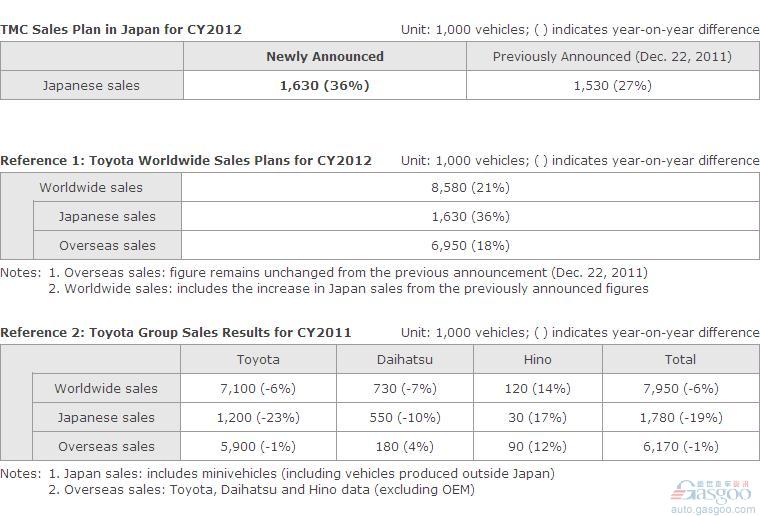Viewport: 760px width, 516px height.
Task: Click the '5,900 (-1%)' cell
Action: [x=258, y=447]
